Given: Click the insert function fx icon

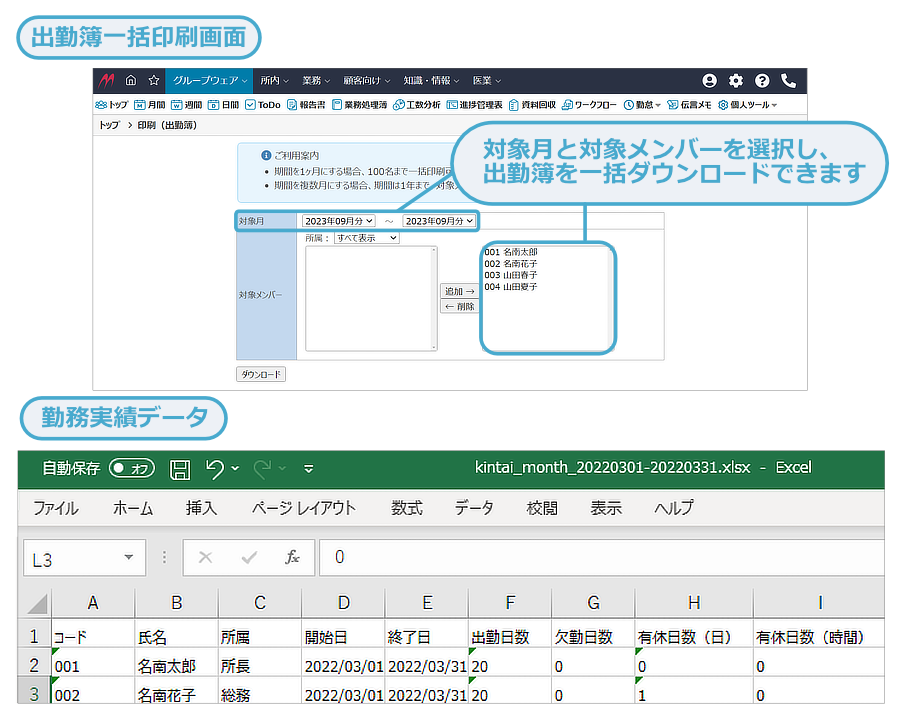Looking at the screenshot, I should (x=292, y=558).
